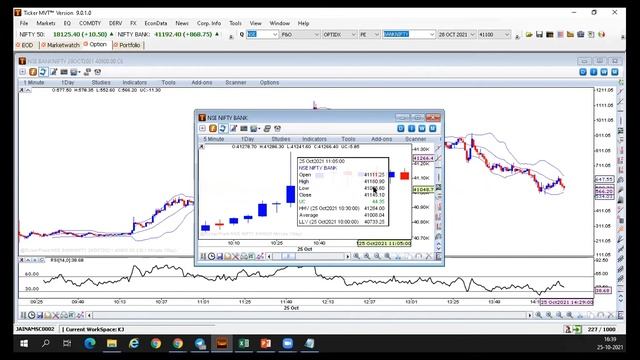Click the save icon in main chart bottom toolbar
640x360 pixels.
[x=40, y=315]
